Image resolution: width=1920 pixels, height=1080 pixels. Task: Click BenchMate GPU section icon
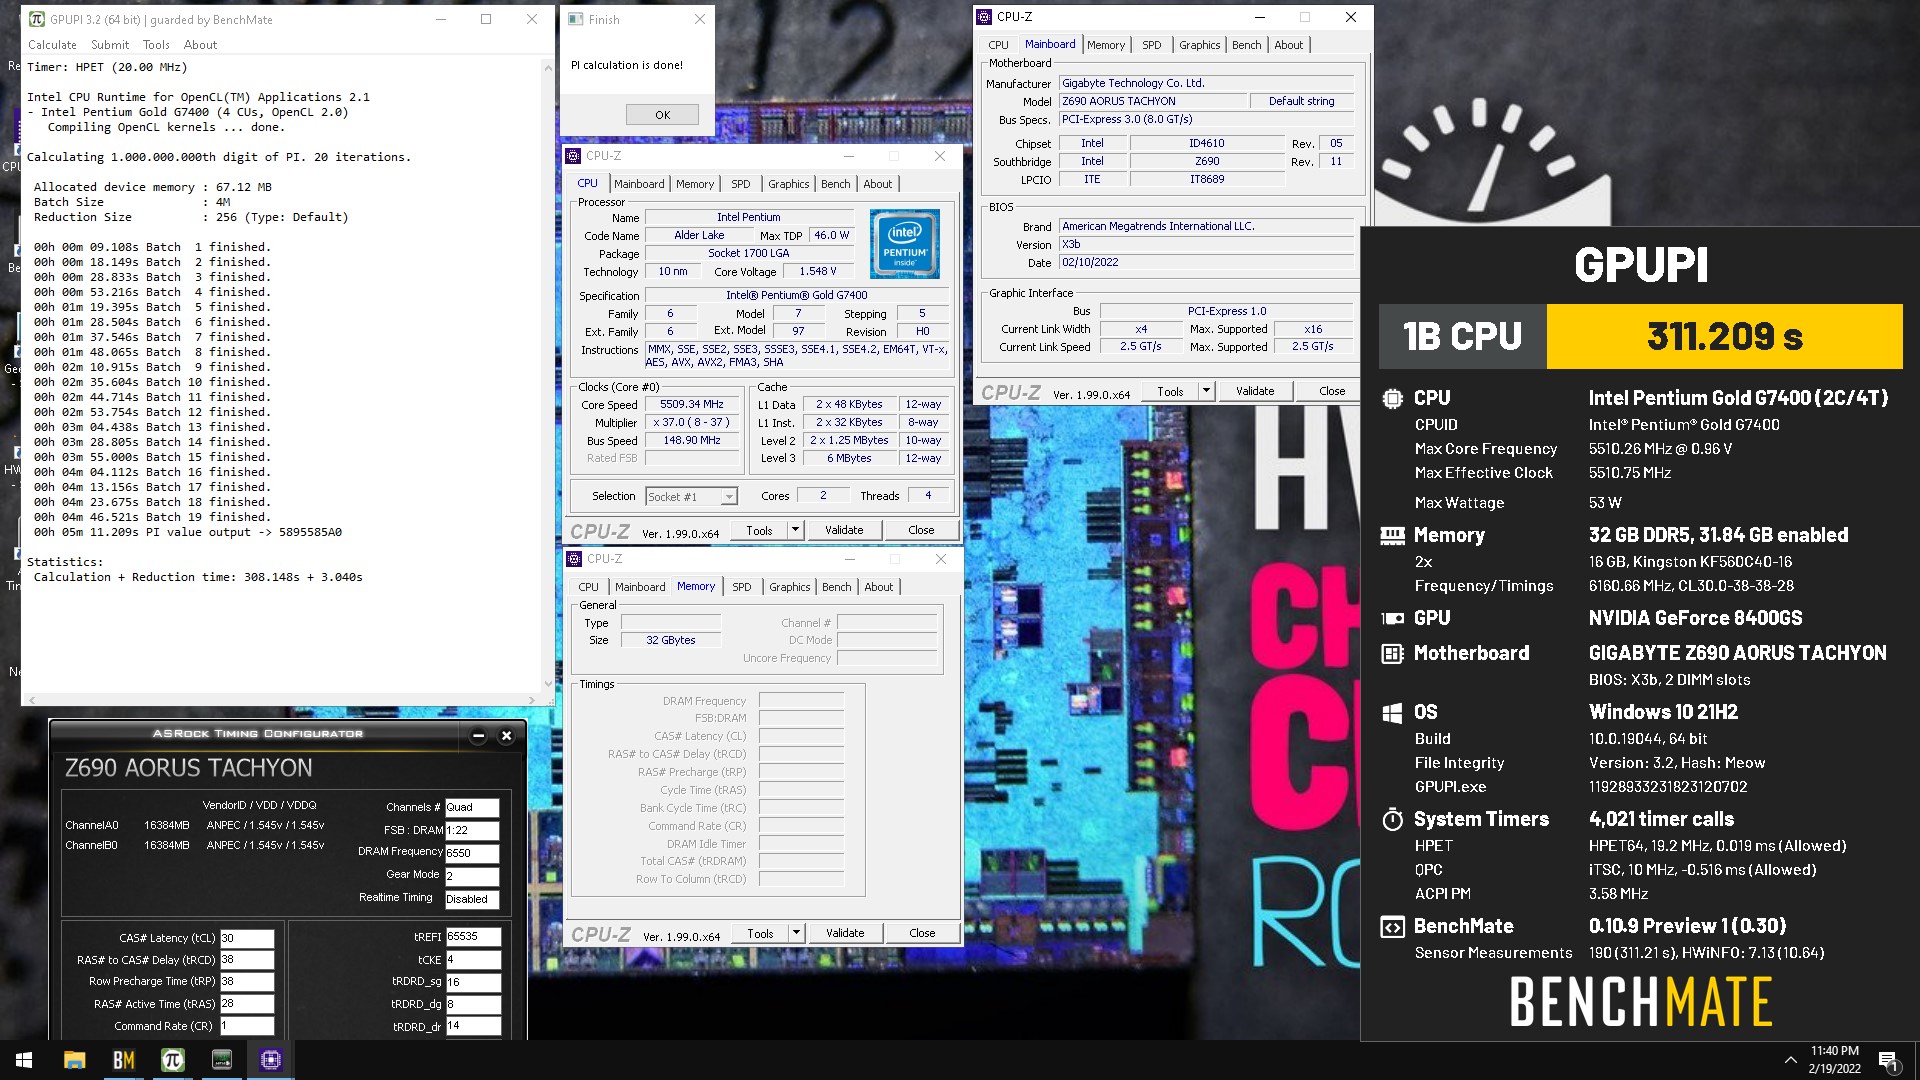point(1392,619)
